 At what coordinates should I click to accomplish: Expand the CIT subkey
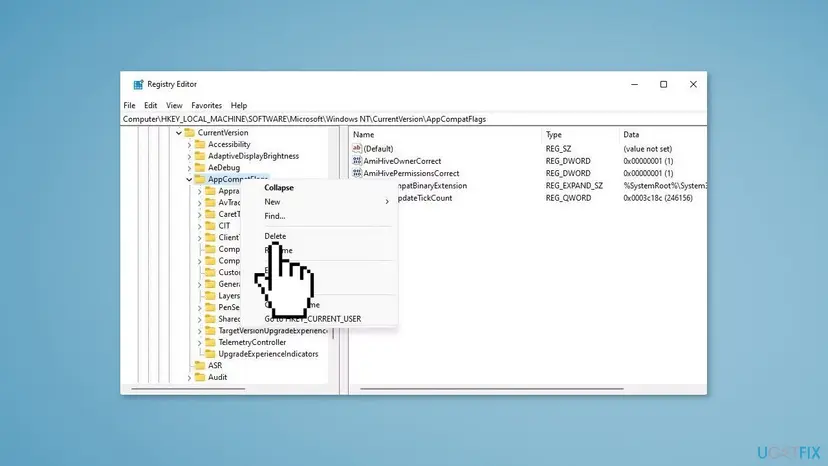tap(200, 226)
